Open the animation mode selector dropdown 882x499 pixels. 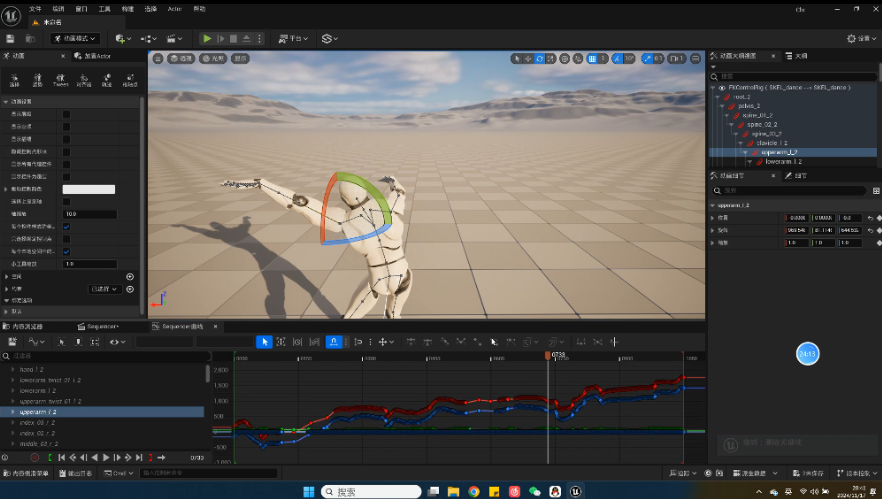click(75, 38)
